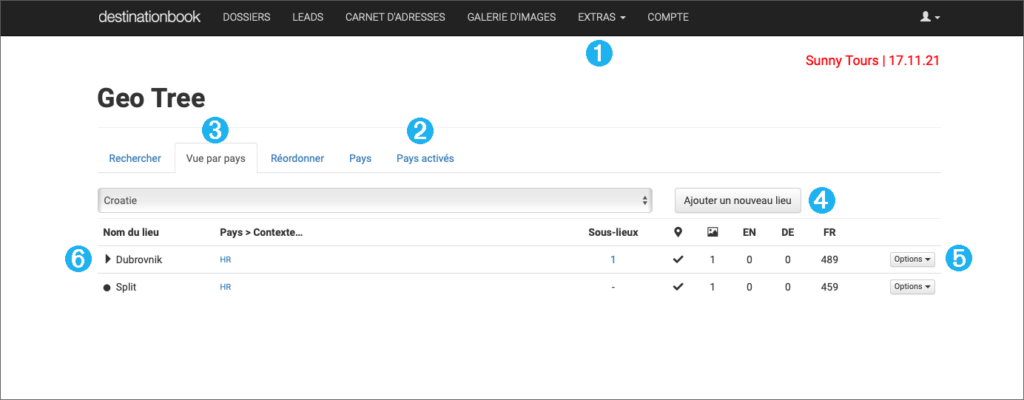Click the HR link for Dubrovnik
The width and height of the screenshot is (1024, 400).
[x=226, y=260]
